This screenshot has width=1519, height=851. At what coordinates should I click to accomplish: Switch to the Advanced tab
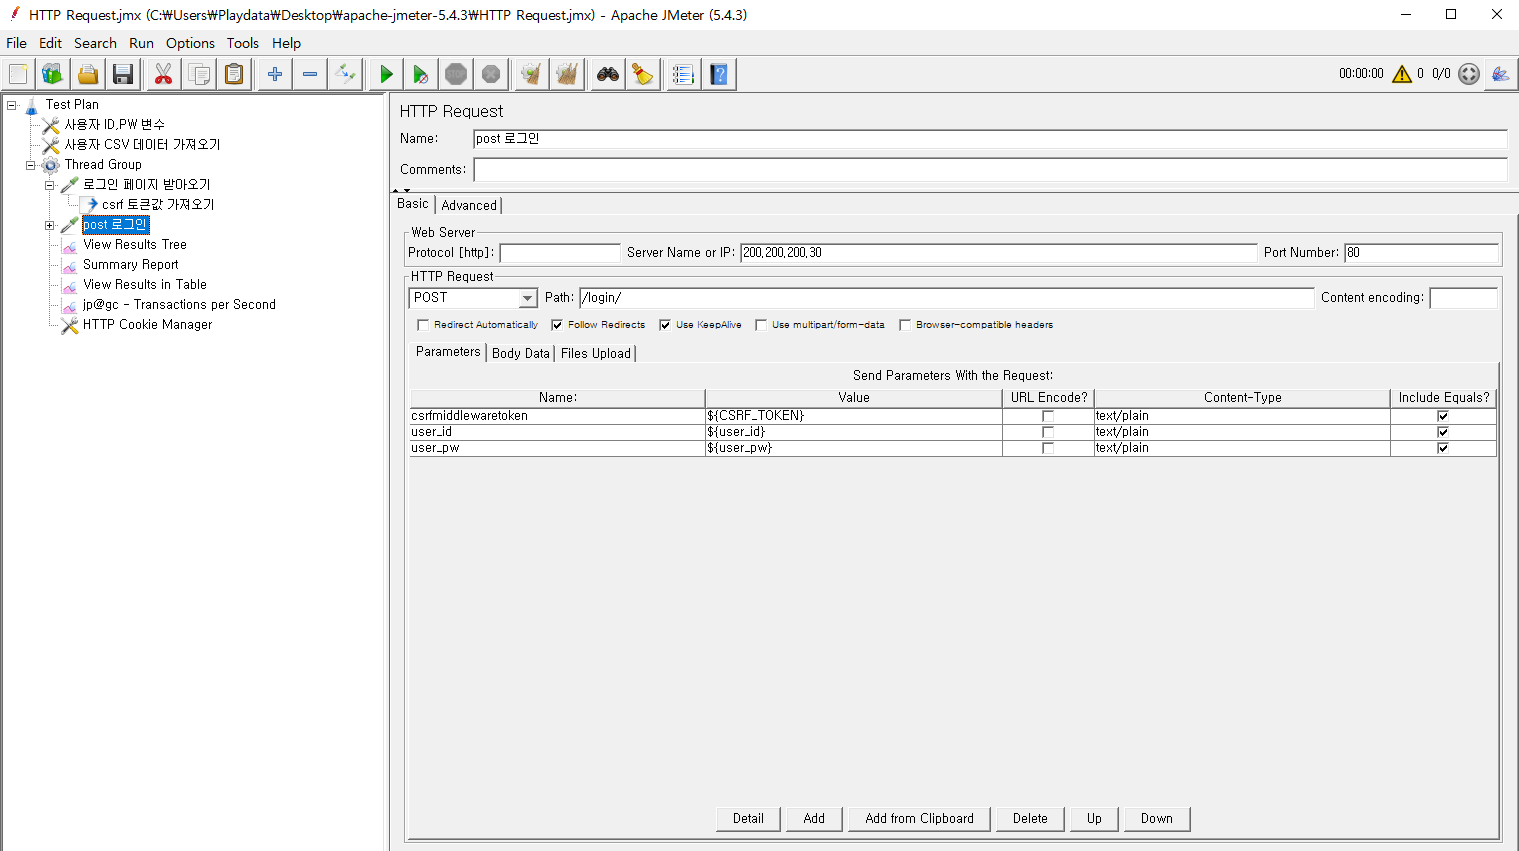click(x=469, y=205)
